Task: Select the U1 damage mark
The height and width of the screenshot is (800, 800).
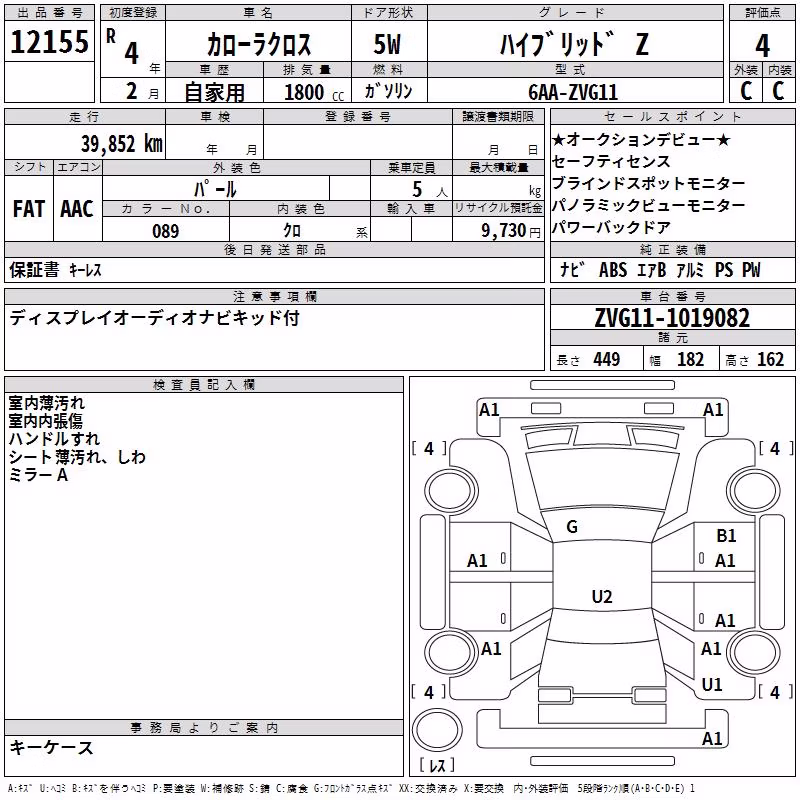Action: pos(712,685)
